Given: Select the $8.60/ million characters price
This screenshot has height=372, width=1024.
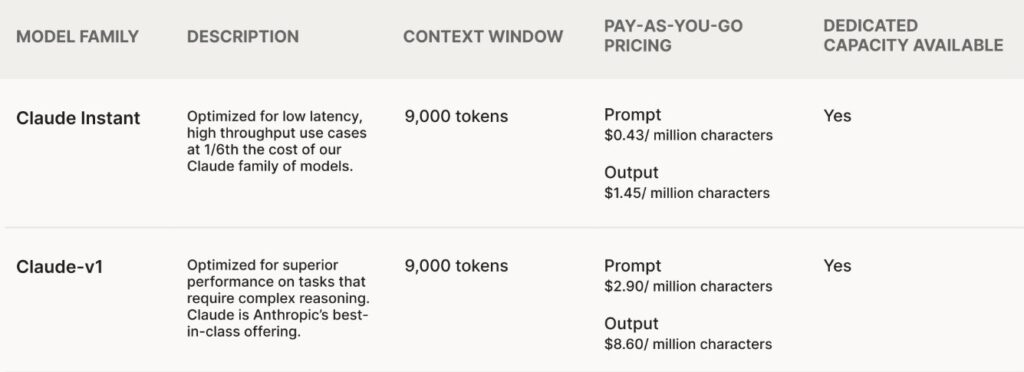Looking at the screenshot, I should [688, 344].
